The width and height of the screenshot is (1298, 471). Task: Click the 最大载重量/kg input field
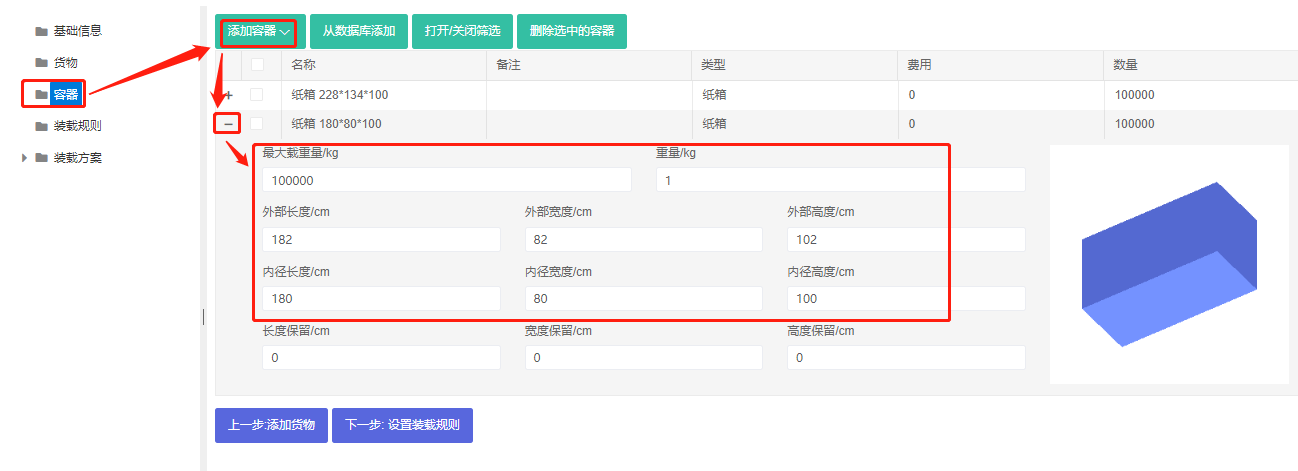click(447, 180)
